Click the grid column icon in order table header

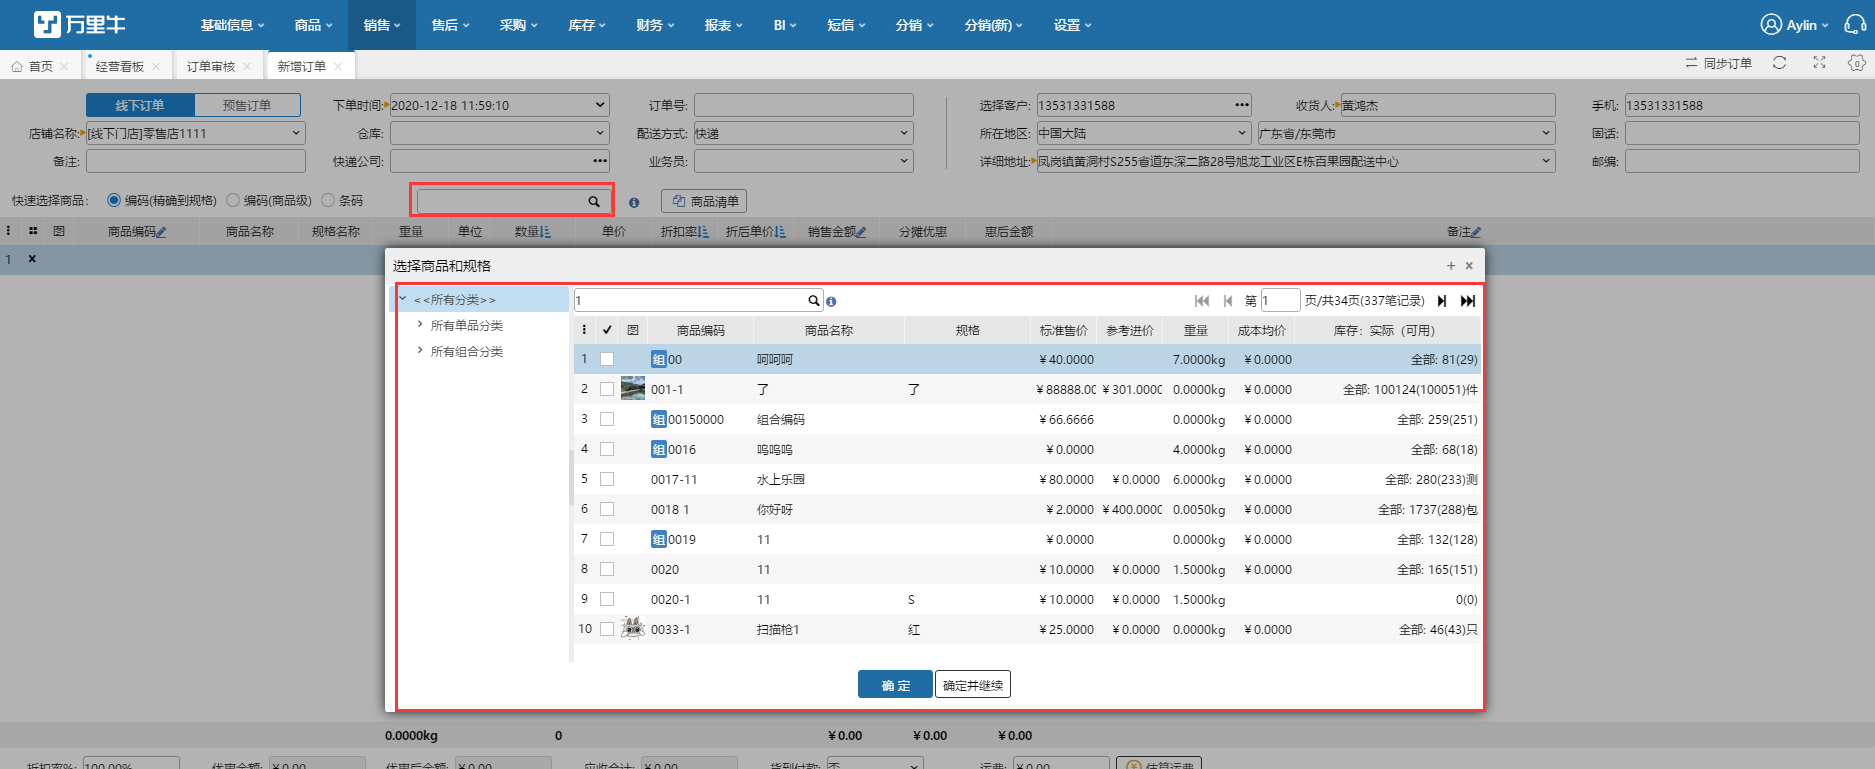click(33, 231)
